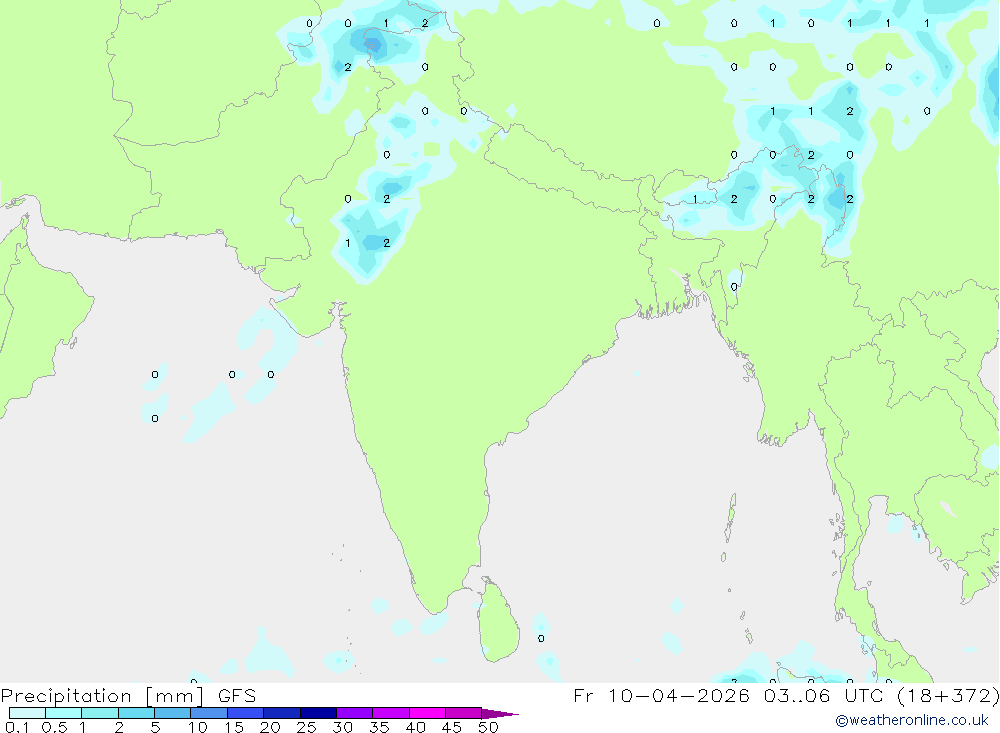Click the 30–35 mm purple legend swatch

click(x=354, y=713)
